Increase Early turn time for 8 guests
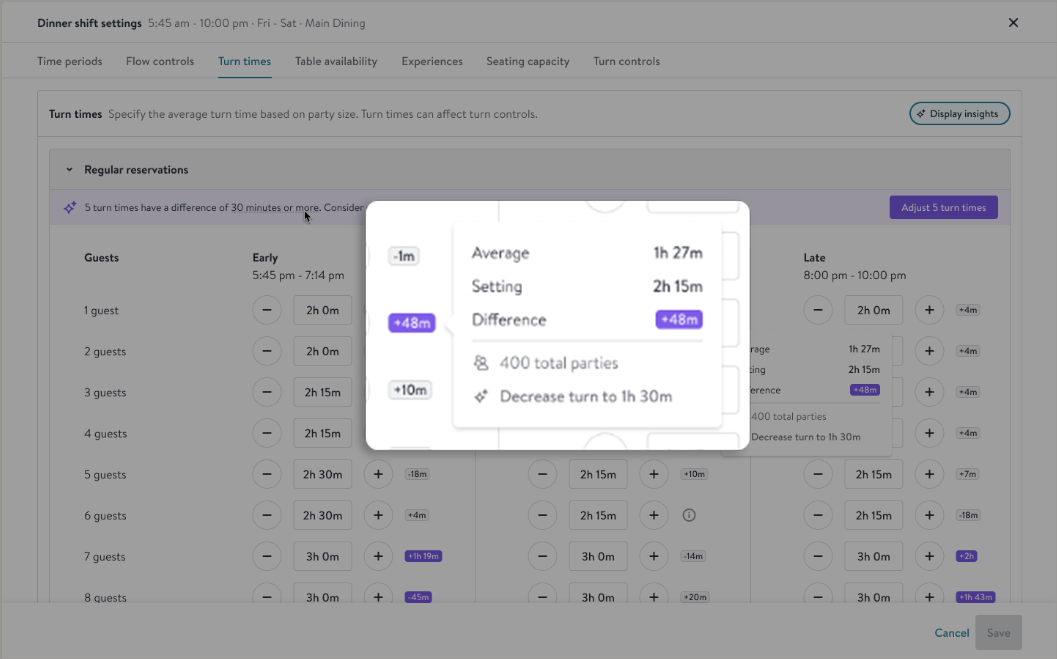This screenshot has width=1057, height=659. [x=378, y=597]
